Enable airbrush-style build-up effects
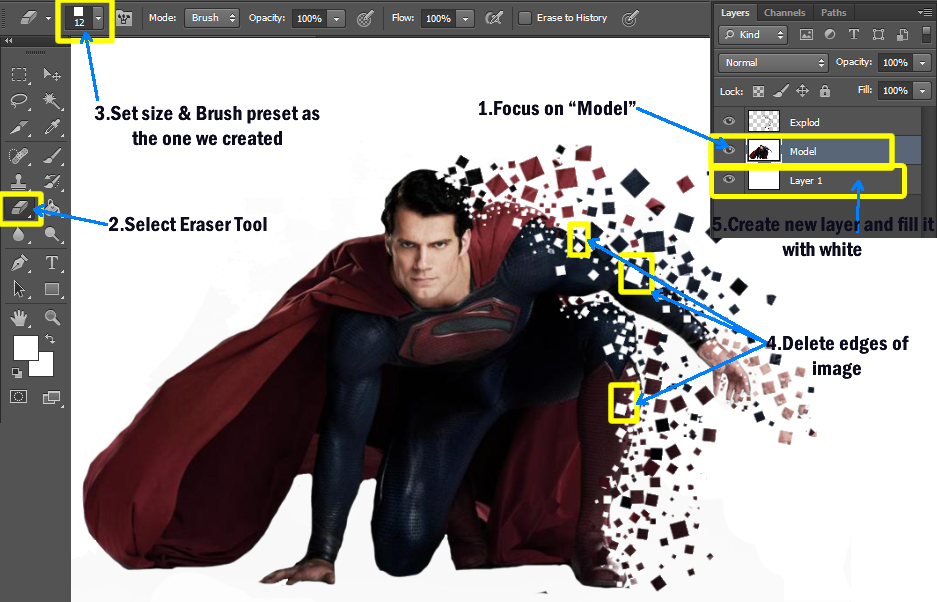 pyautogui.click(x=494, y=19)
